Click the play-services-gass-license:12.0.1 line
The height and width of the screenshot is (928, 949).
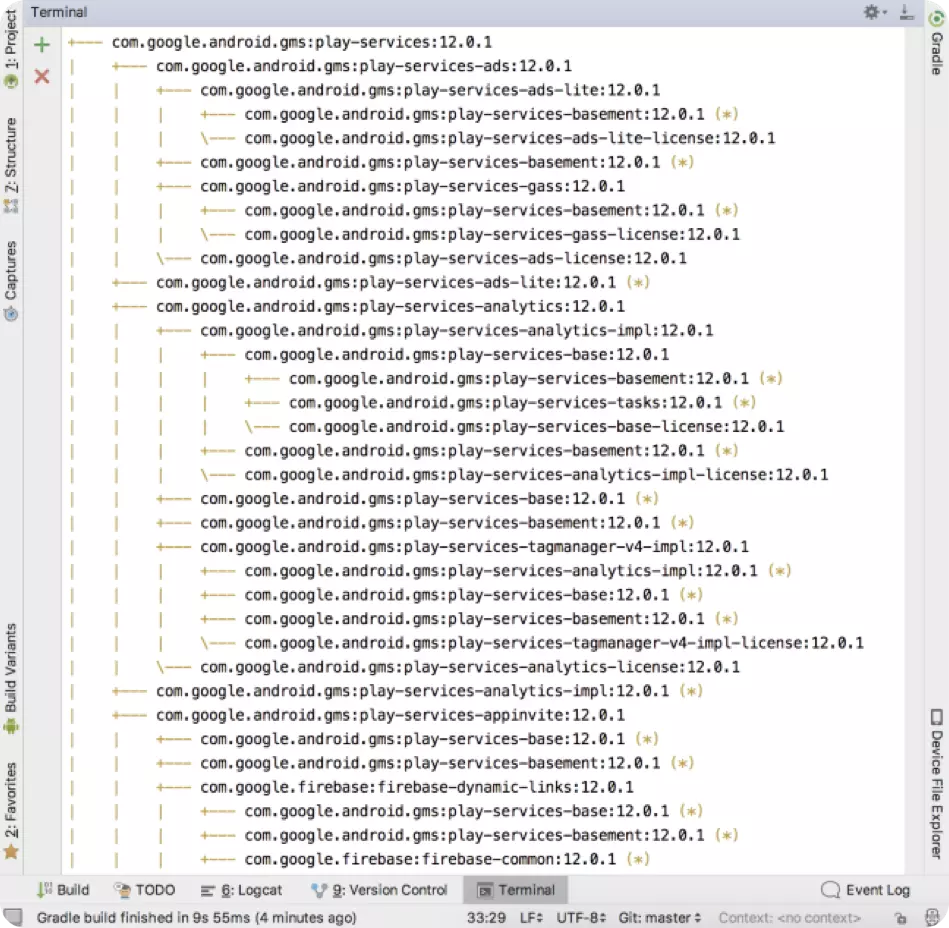pos(492,235)
